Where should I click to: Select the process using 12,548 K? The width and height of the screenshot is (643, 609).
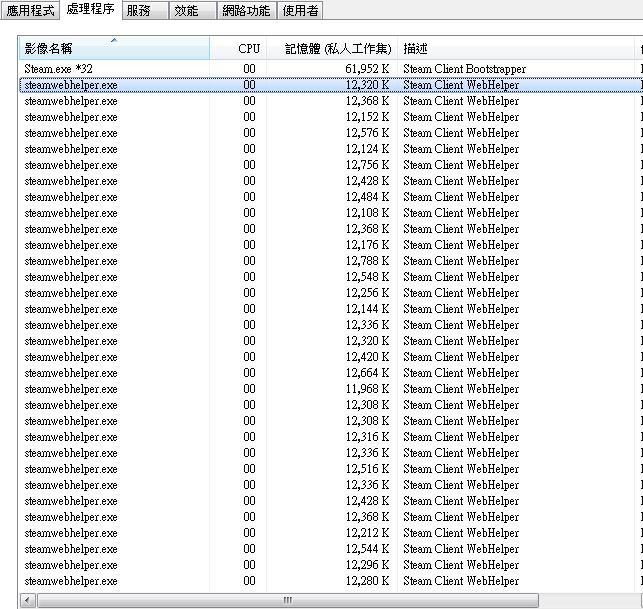[x=330, y=277]
